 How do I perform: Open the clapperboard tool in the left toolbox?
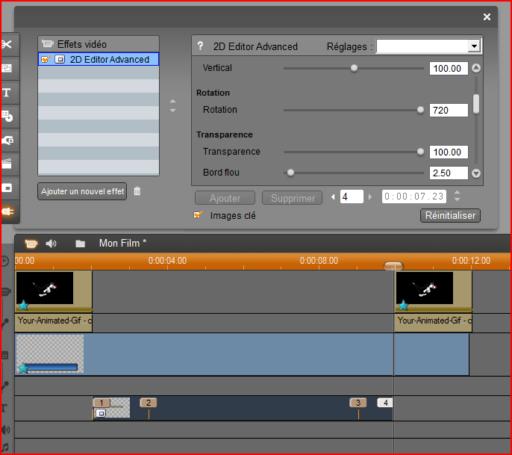coord(7,164)
